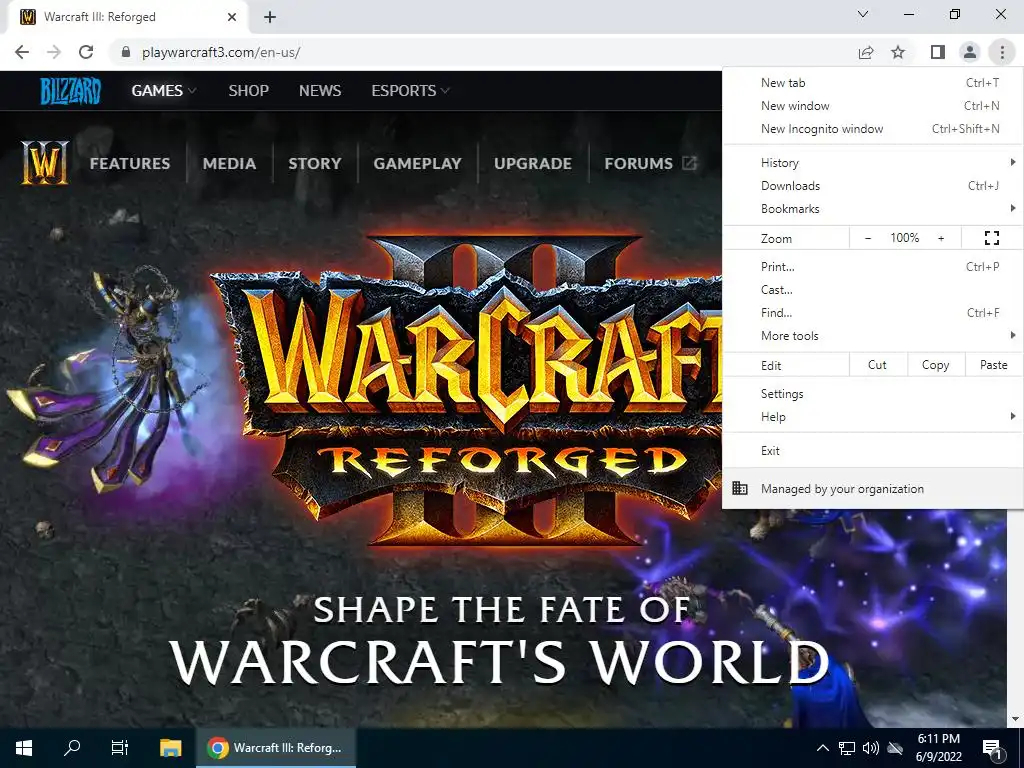Close the Warcraft III: Reforged tab

coord(232,17)
